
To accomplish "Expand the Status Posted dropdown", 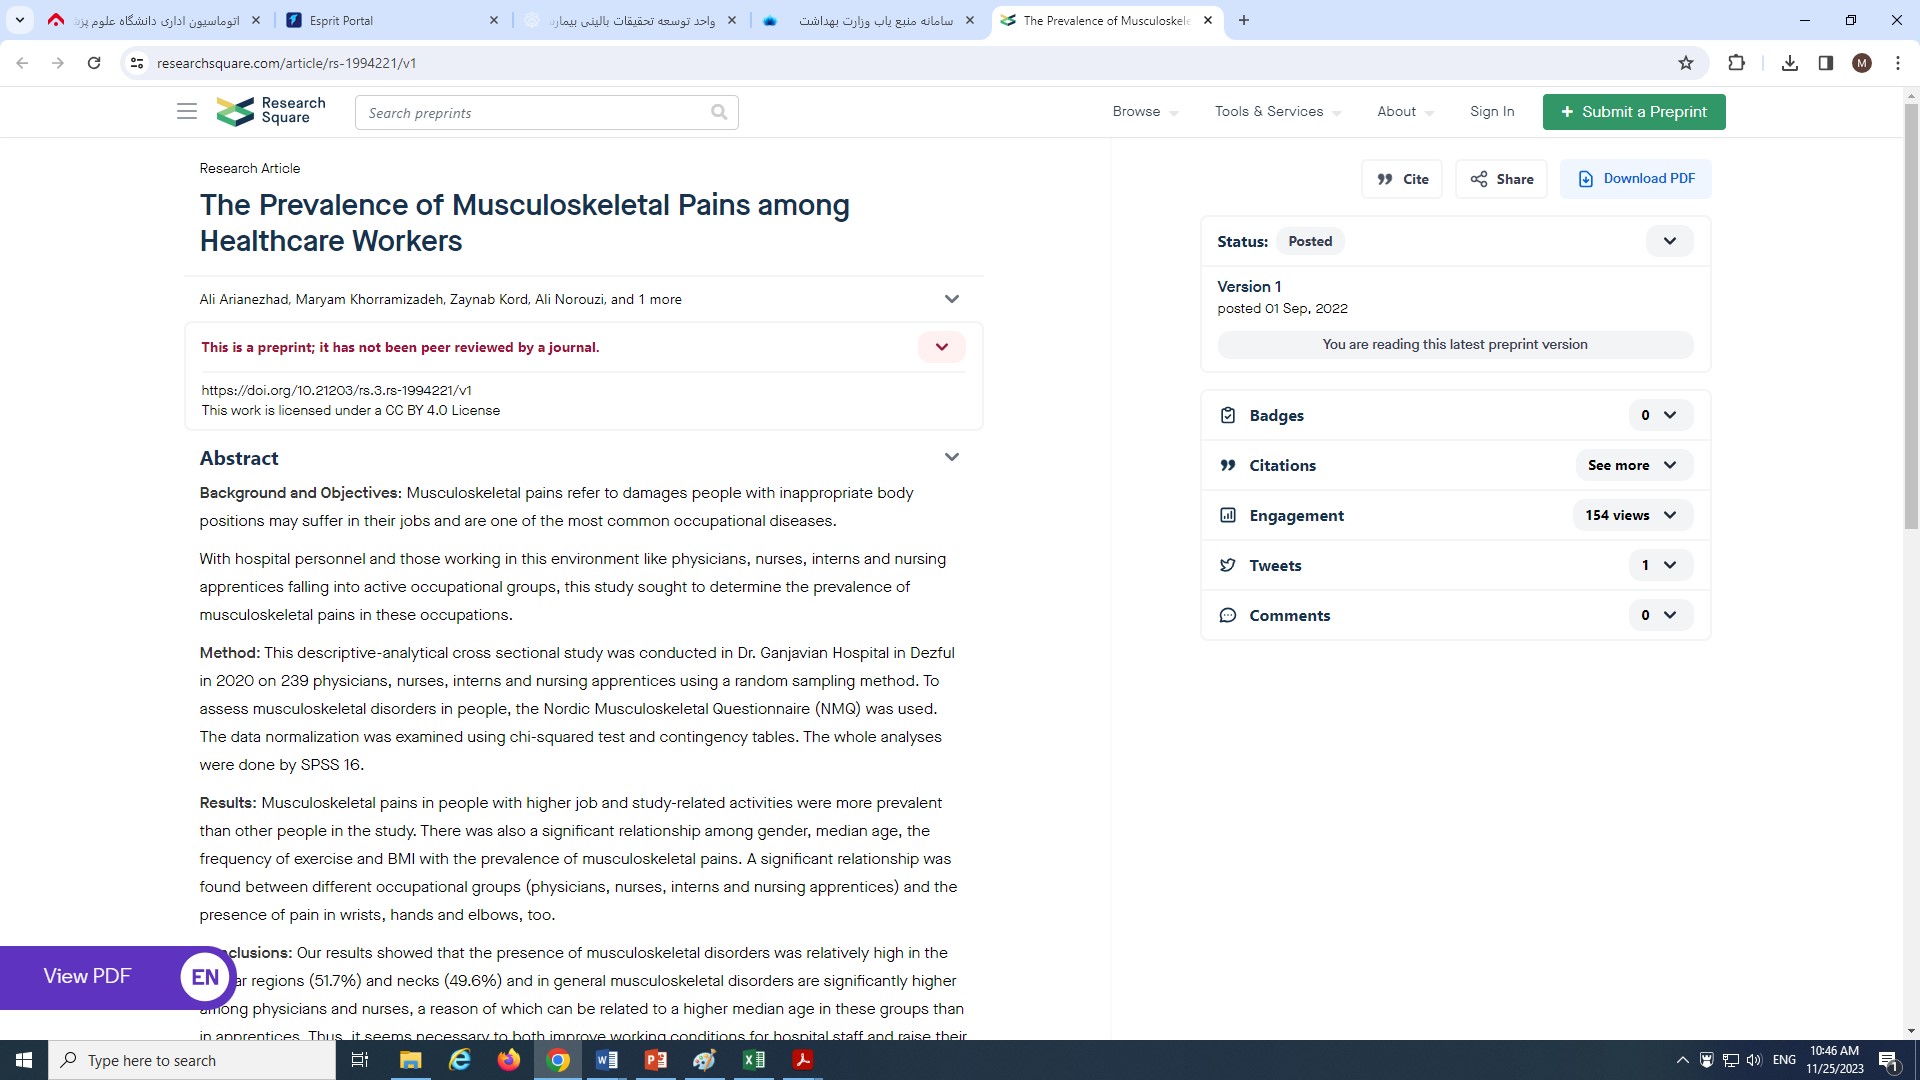I will click(x=1669, y=241).
